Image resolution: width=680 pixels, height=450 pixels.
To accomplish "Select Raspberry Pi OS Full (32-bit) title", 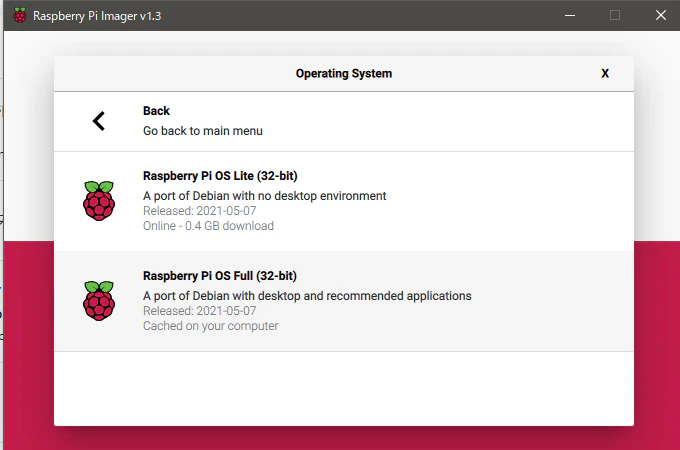I will (x=220, y=276).
